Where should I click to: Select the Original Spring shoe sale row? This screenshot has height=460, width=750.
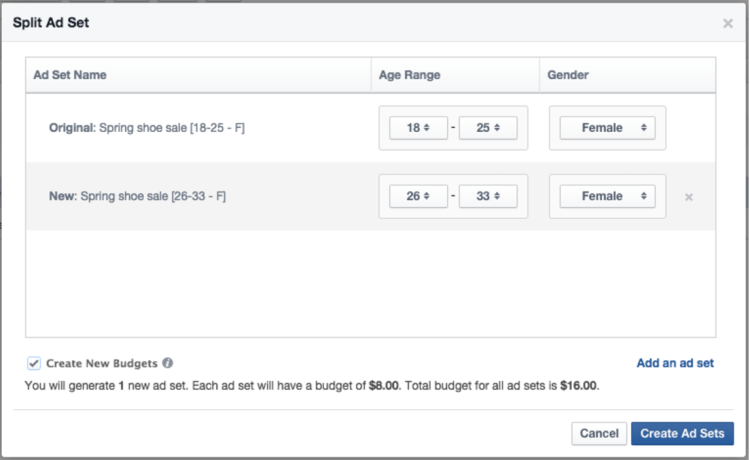(x=147, y=128)
